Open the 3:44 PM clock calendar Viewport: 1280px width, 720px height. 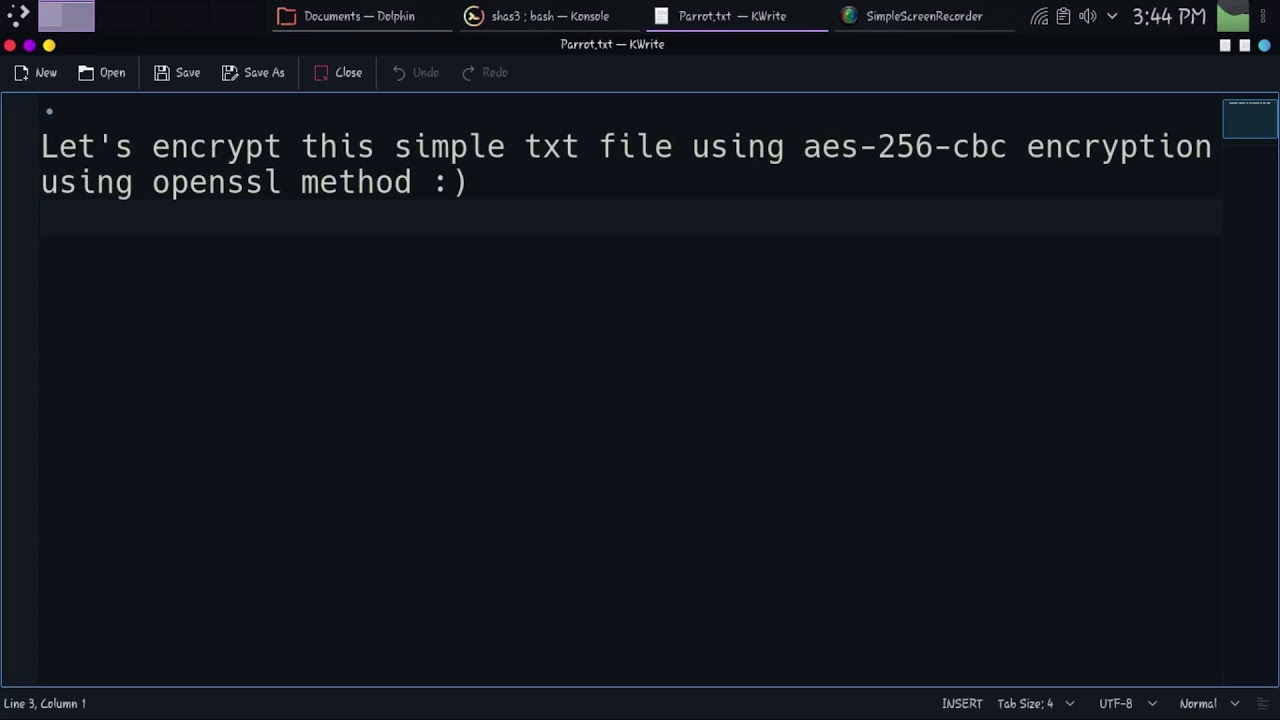pos(1169,16)
